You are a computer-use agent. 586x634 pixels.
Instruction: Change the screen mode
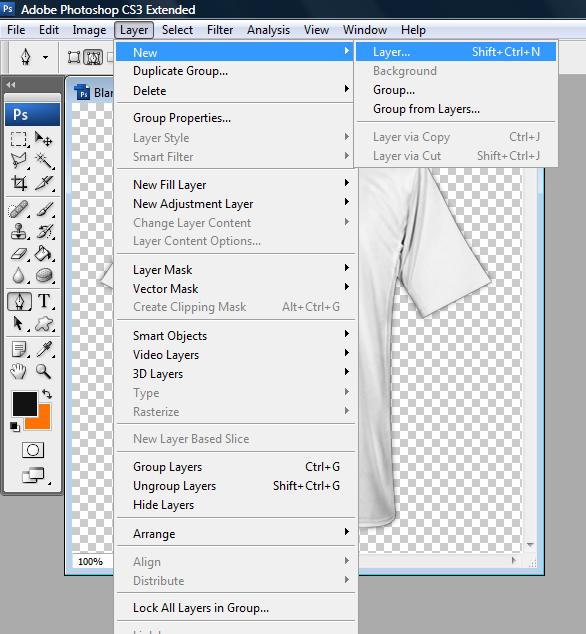[33, 476]
